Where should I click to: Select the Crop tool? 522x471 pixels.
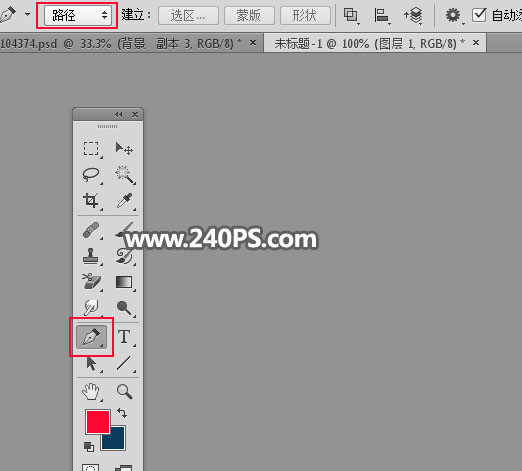click(91, 200)
